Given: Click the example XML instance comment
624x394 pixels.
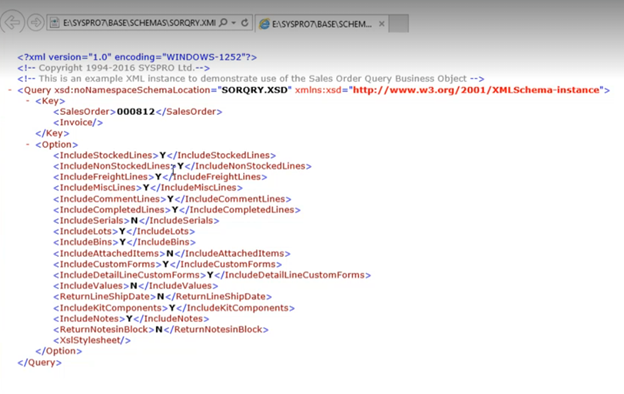Looking at the screenshot, I should point(251,79).
